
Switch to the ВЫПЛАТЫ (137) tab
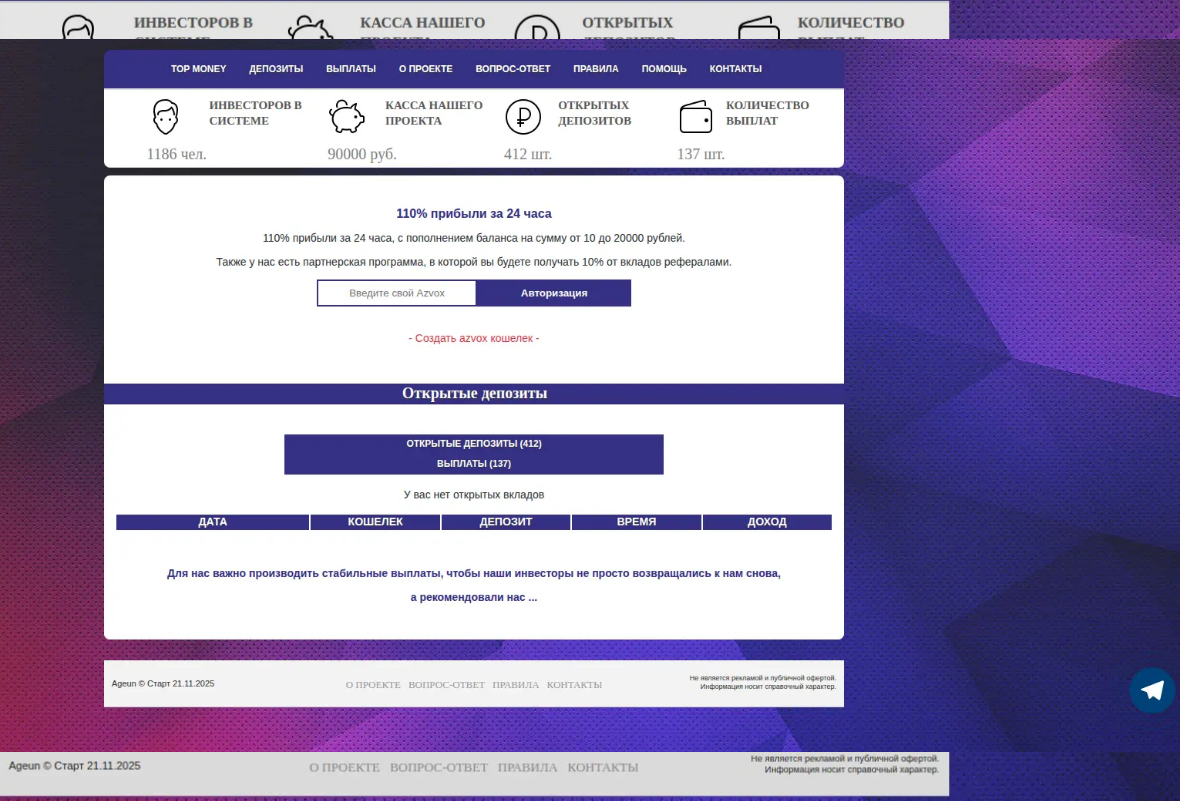pyautogui.click(x=474, y=464)
